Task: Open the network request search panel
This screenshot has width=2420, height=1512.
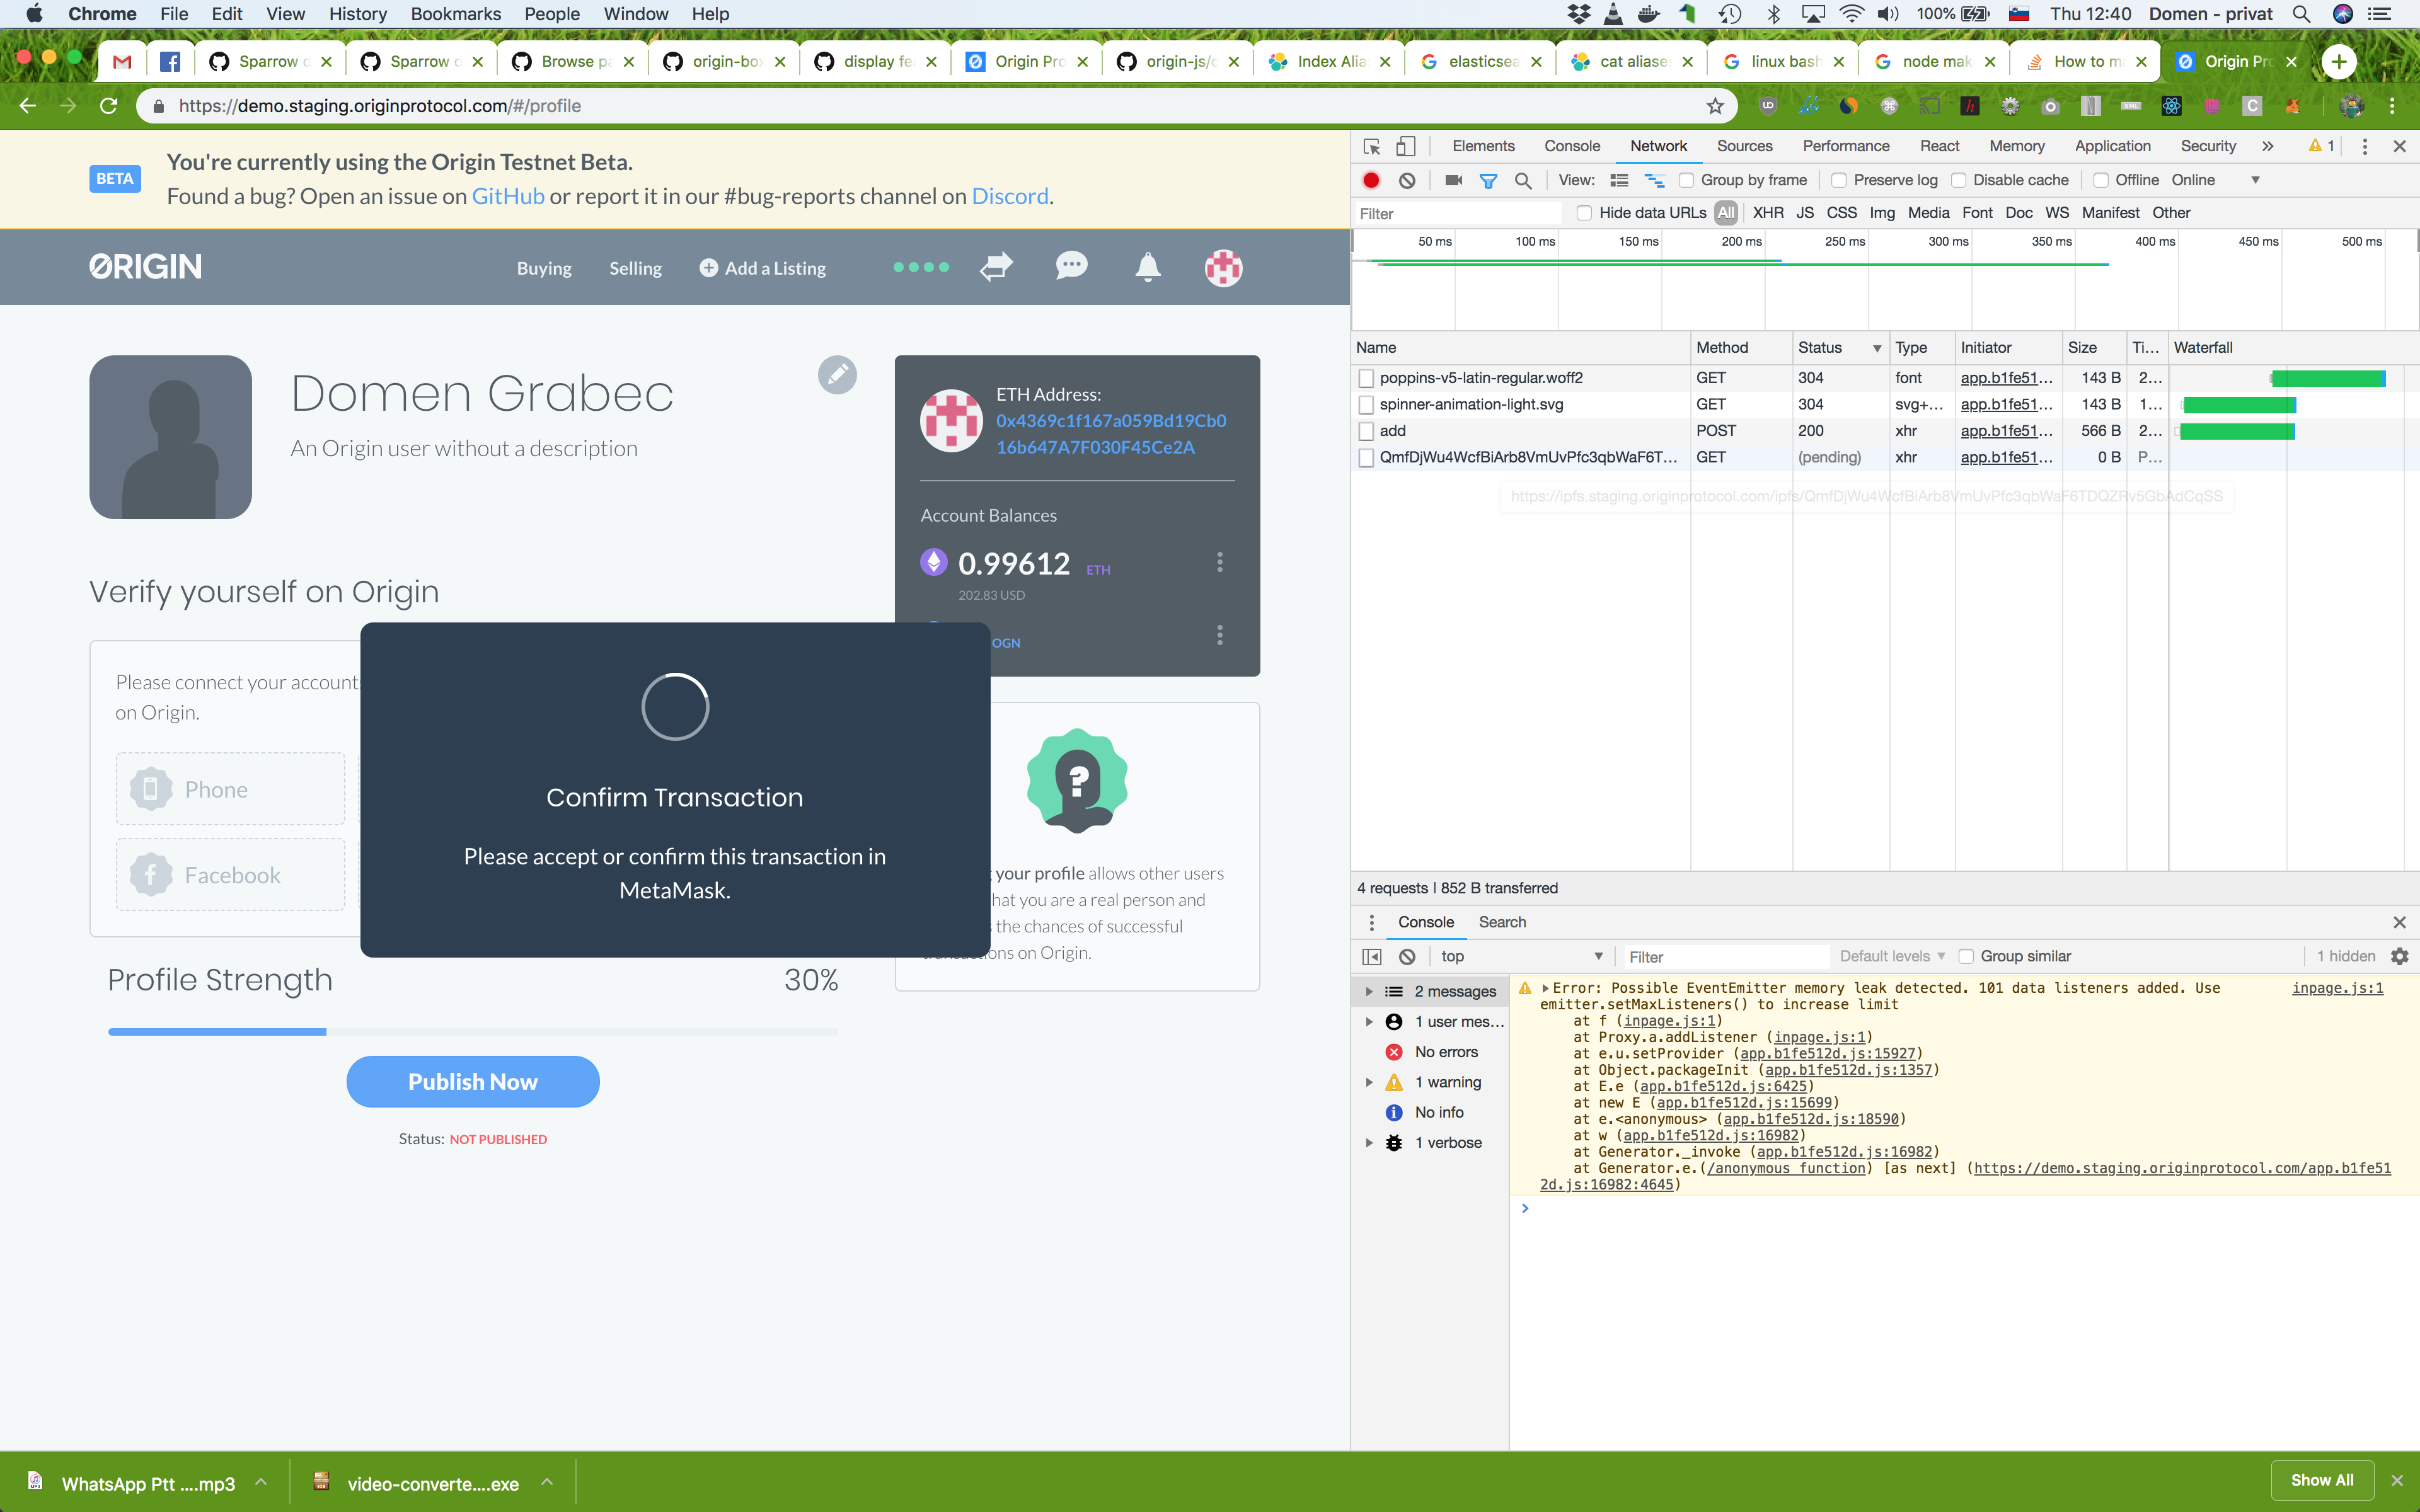Action: (1523, 180)
